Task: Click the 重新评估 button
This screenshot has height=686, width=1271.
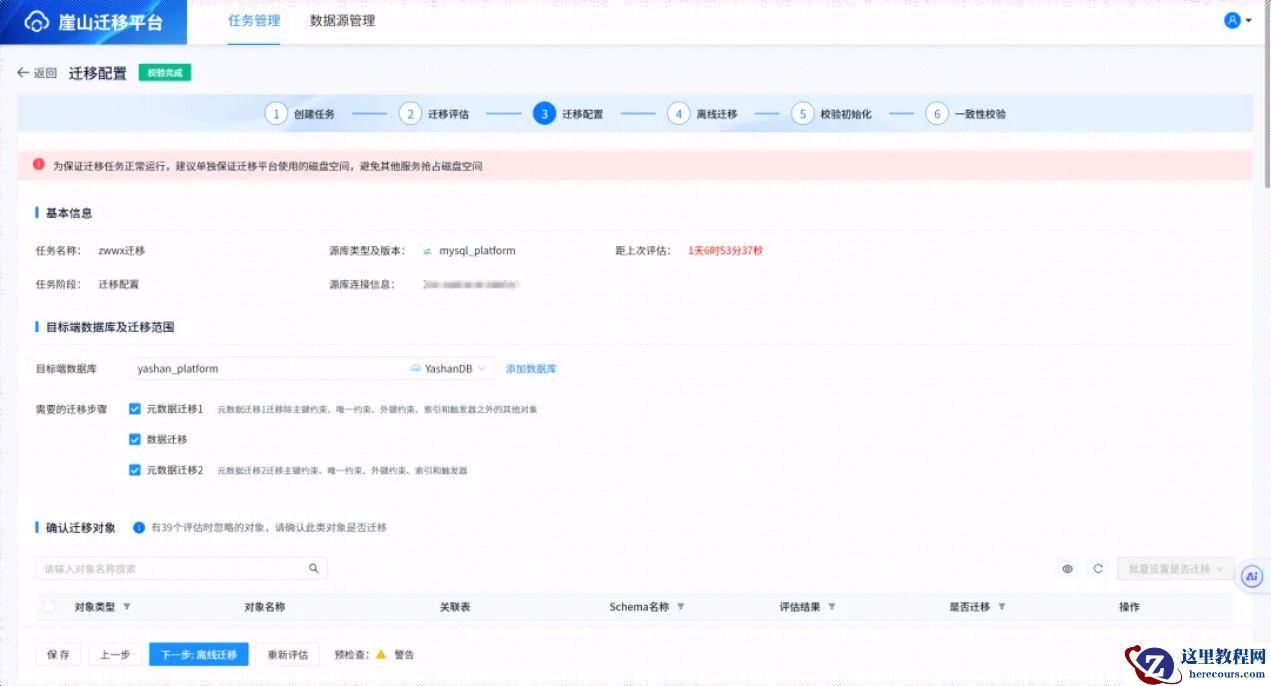Action: tap(288, 654)
